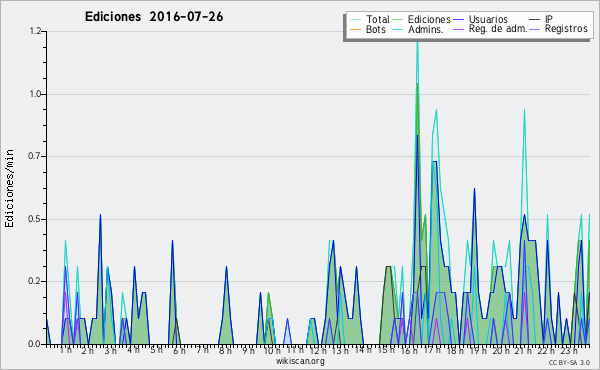Viewport: 600px width, 370px height.
Task: Click the 1 h axis label
Action: [65, 350]
